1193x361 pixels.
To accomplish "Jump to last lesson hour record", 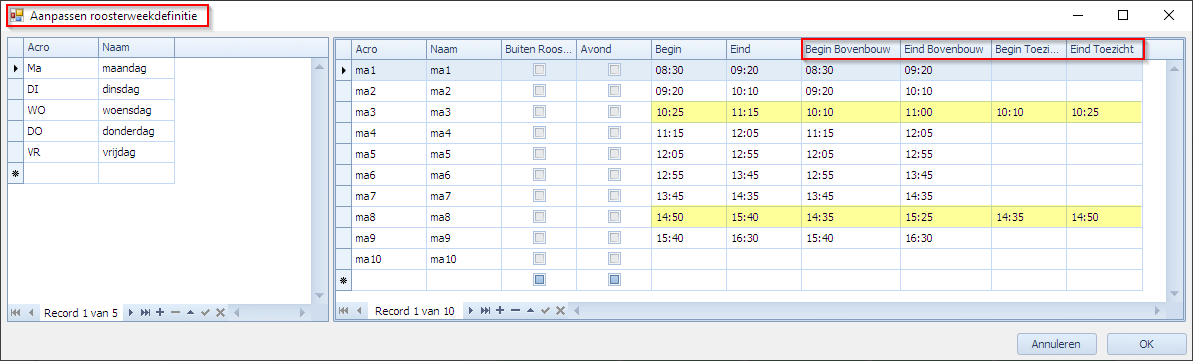I will [x=485, y=311].
